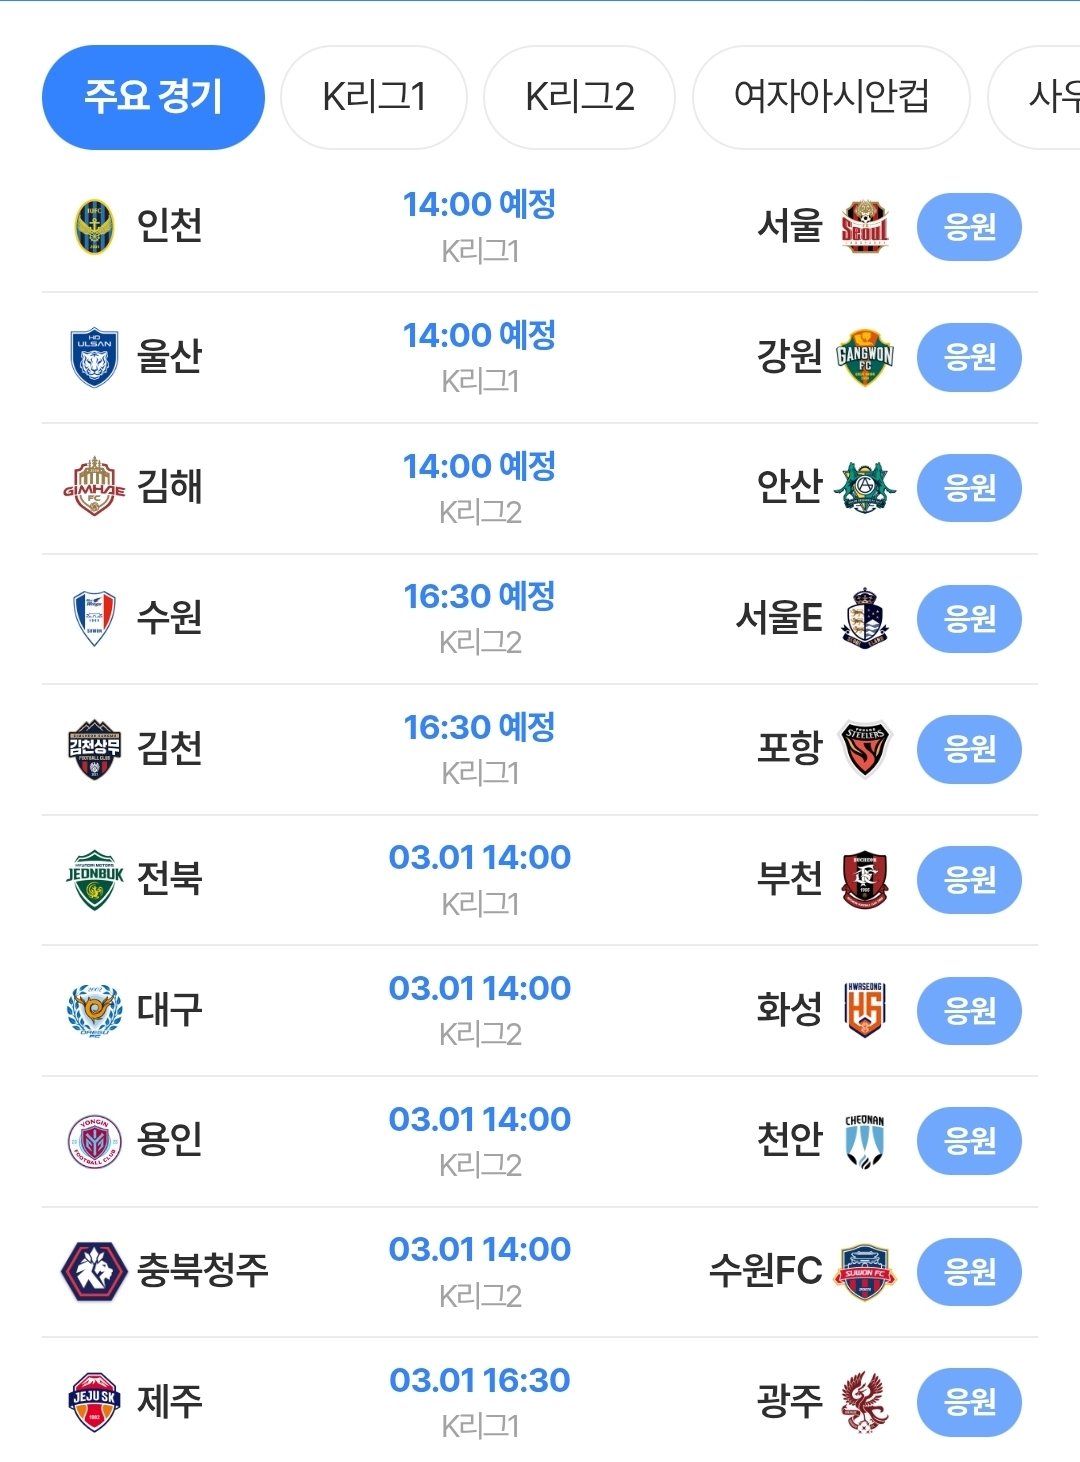1080x1462 pixels.
Task: Tap the Pohang Steelers crest icon
Action: (x=865, y=749)
